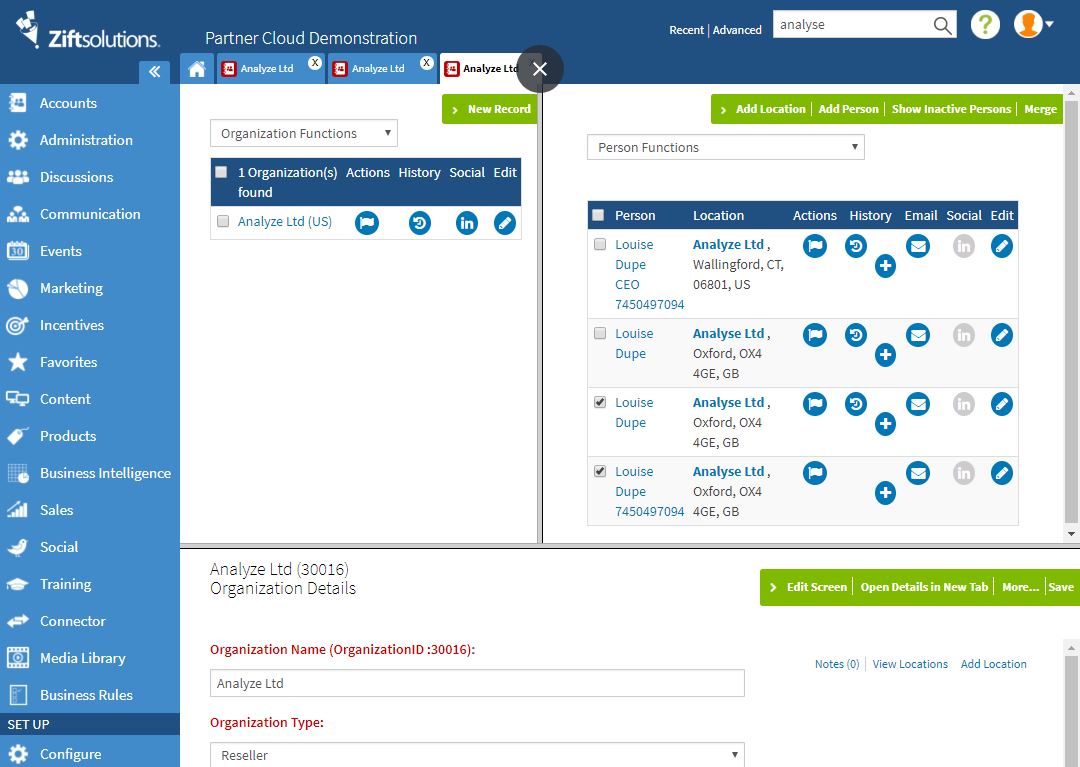Screen dimensions: 1080x767
Task: Click the search magnifier icon
Action: coord(942,26)
